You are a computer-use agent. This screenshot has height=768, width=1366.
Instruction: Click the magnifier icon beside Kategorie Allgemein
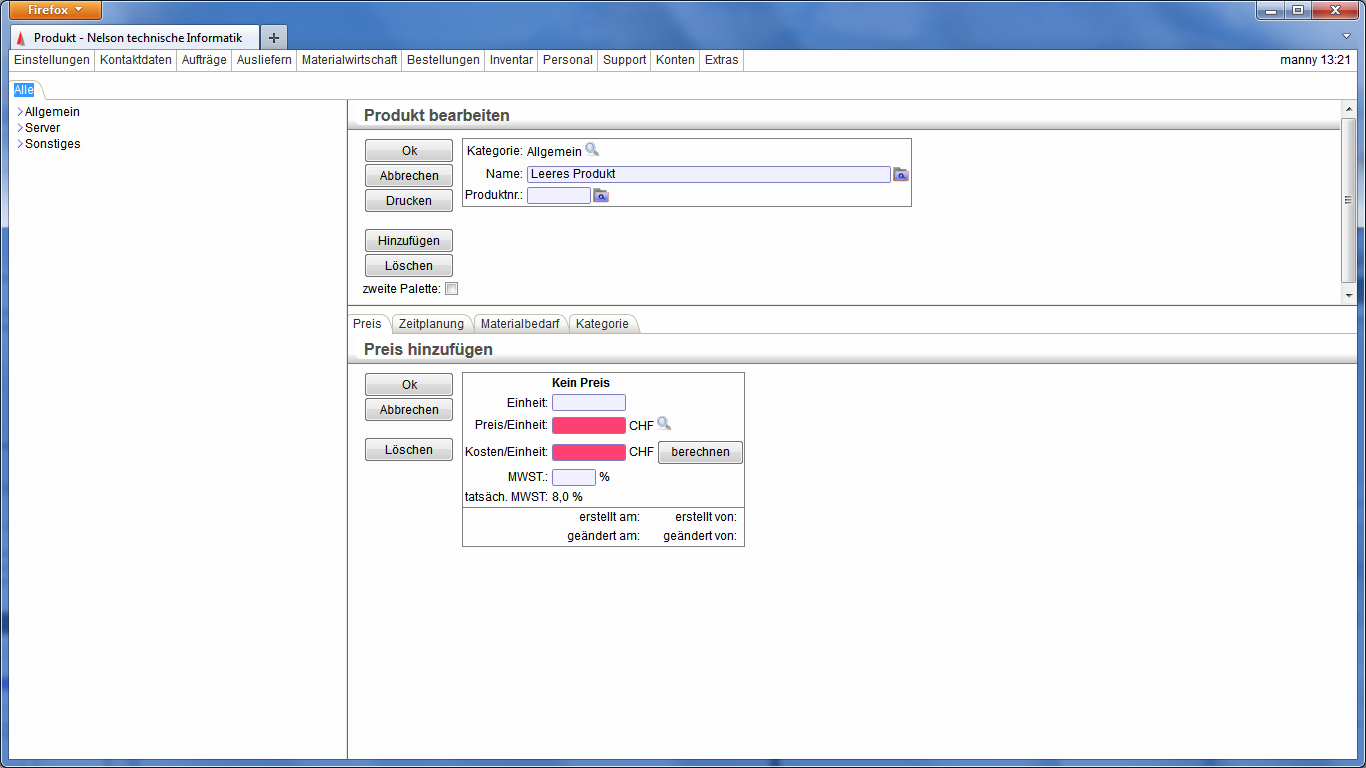(592, 150)
